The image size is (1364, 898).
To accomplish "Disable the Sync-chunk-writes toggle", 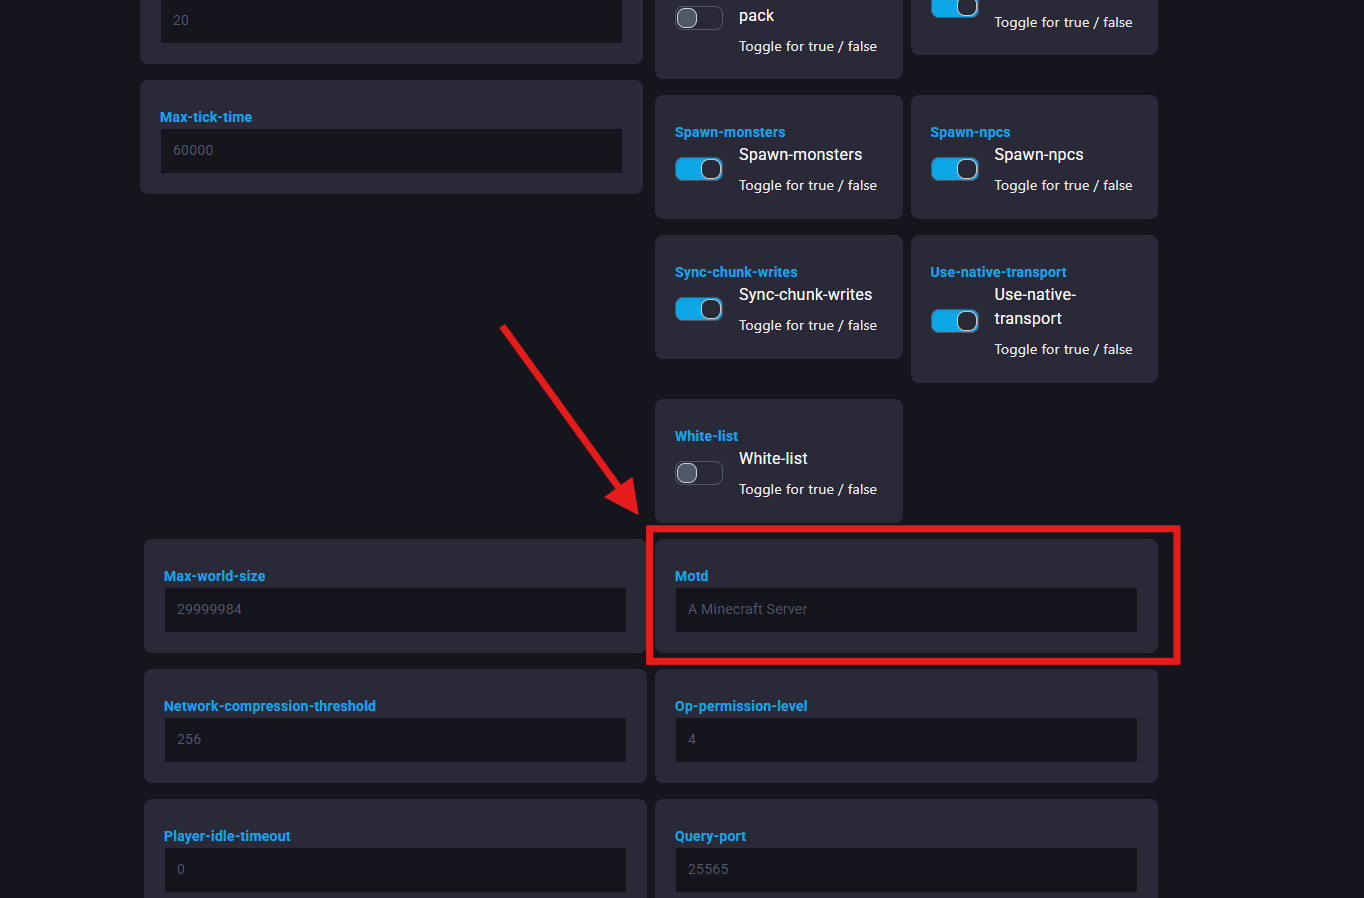I will [x=698, y=309].
